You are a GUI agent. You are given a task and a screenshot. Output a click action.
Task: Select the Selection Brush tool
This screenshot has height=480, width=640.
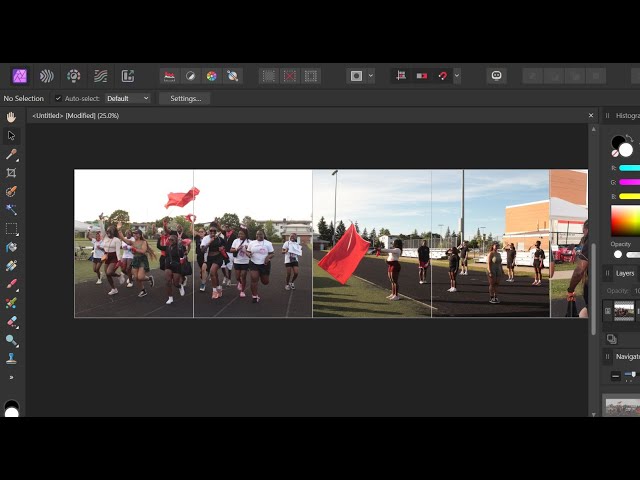(x=11, y=191)
